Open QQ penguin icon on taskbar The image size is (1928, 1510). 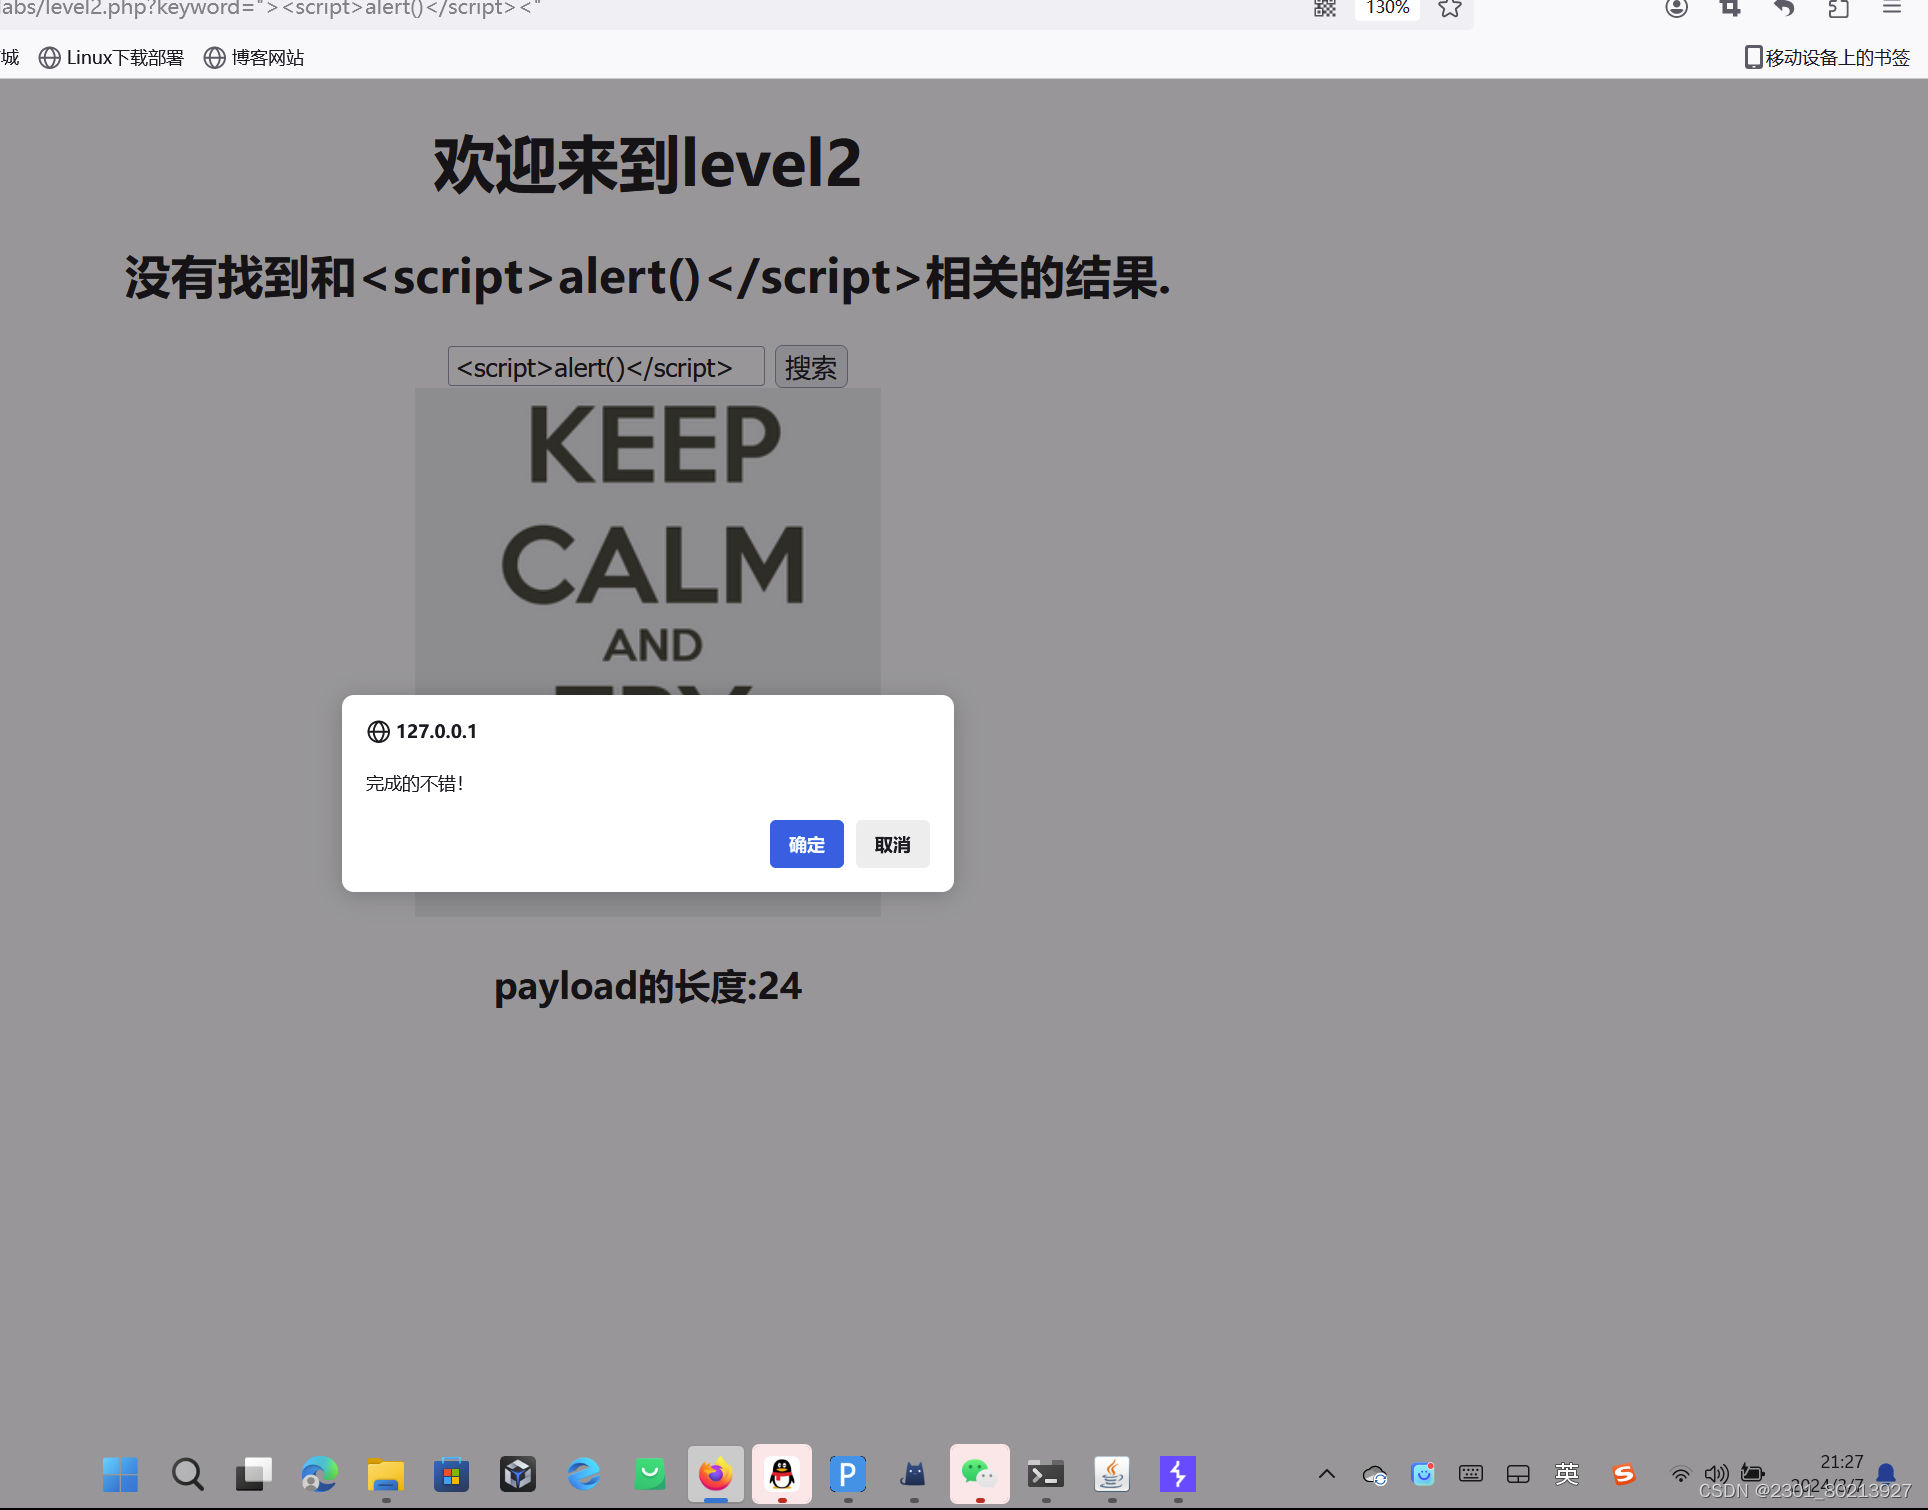(x=781, y=1474)
